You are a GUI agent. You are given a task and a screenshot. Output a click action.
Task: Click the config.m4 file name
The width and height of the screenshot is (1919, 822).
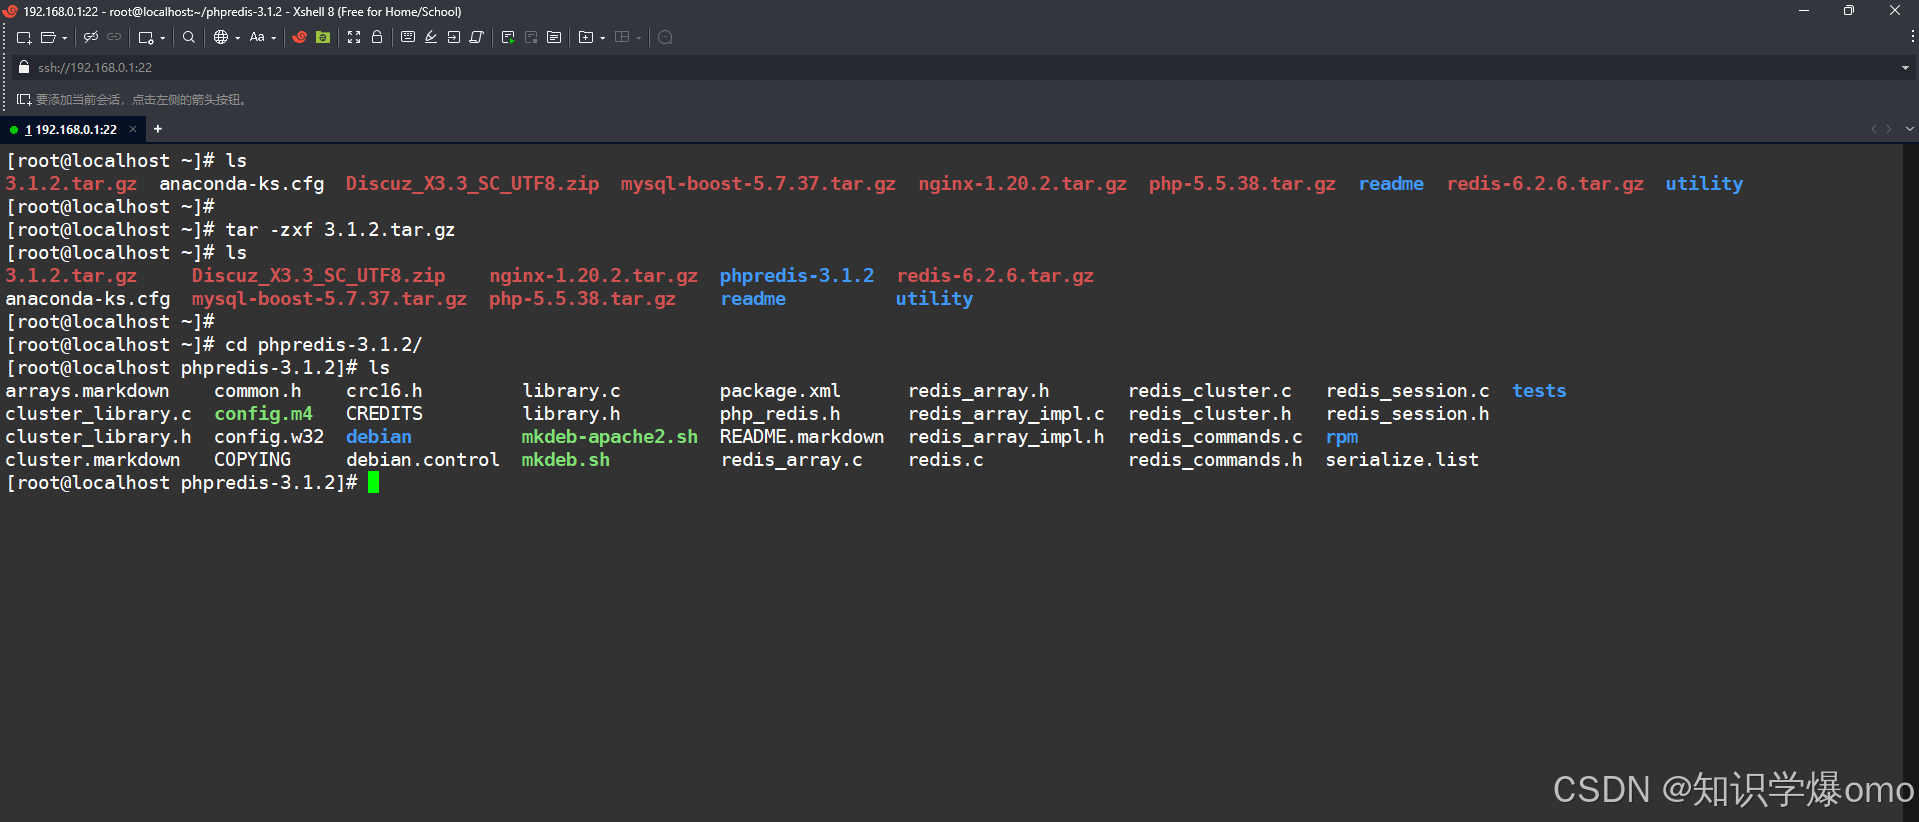pyautogui.click(x=263, y=413)
